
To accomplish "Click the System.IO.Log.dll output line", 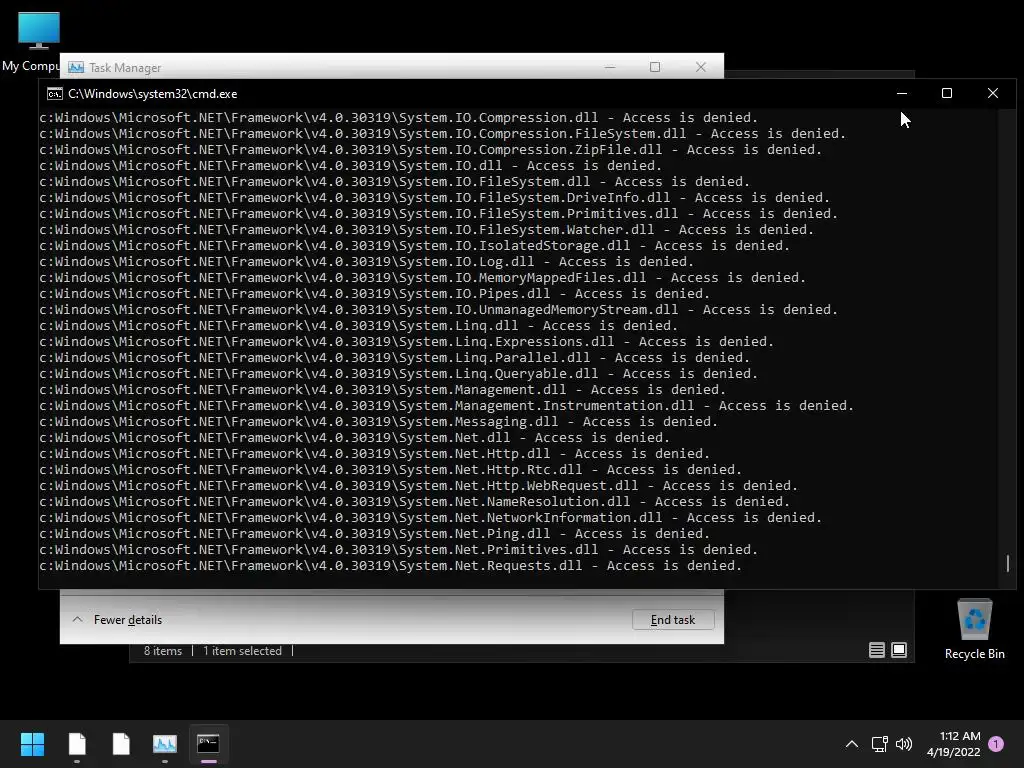I will (x=366, y=262).
